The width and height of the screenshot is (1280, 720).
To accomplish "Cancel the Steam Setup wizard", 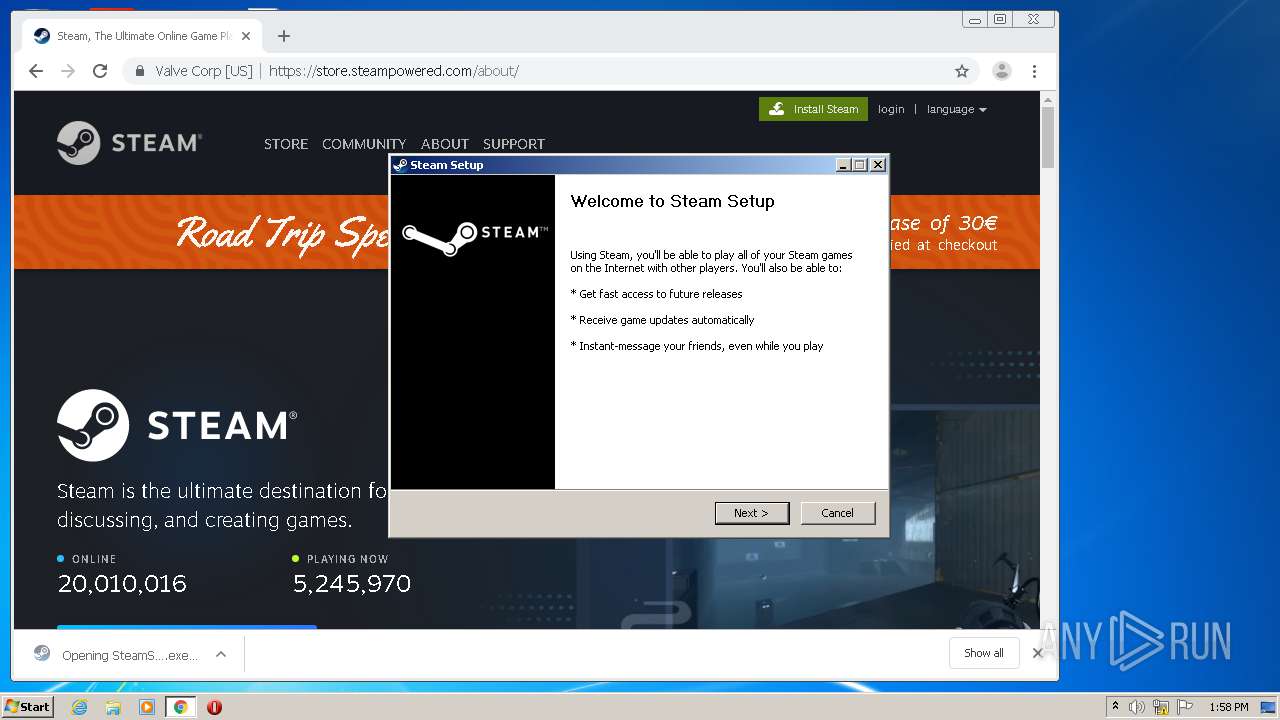I will coord(838,513).
